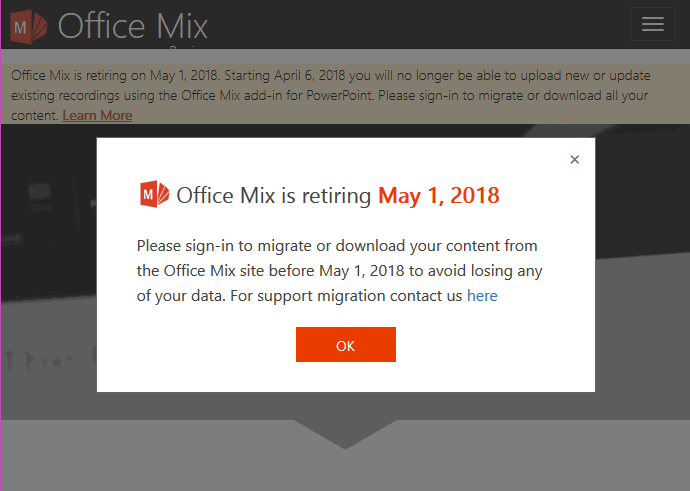This screenshot has height=491, width=690.
Task: Click the partially hidden label under header title
Action: (x=187, y=47)
